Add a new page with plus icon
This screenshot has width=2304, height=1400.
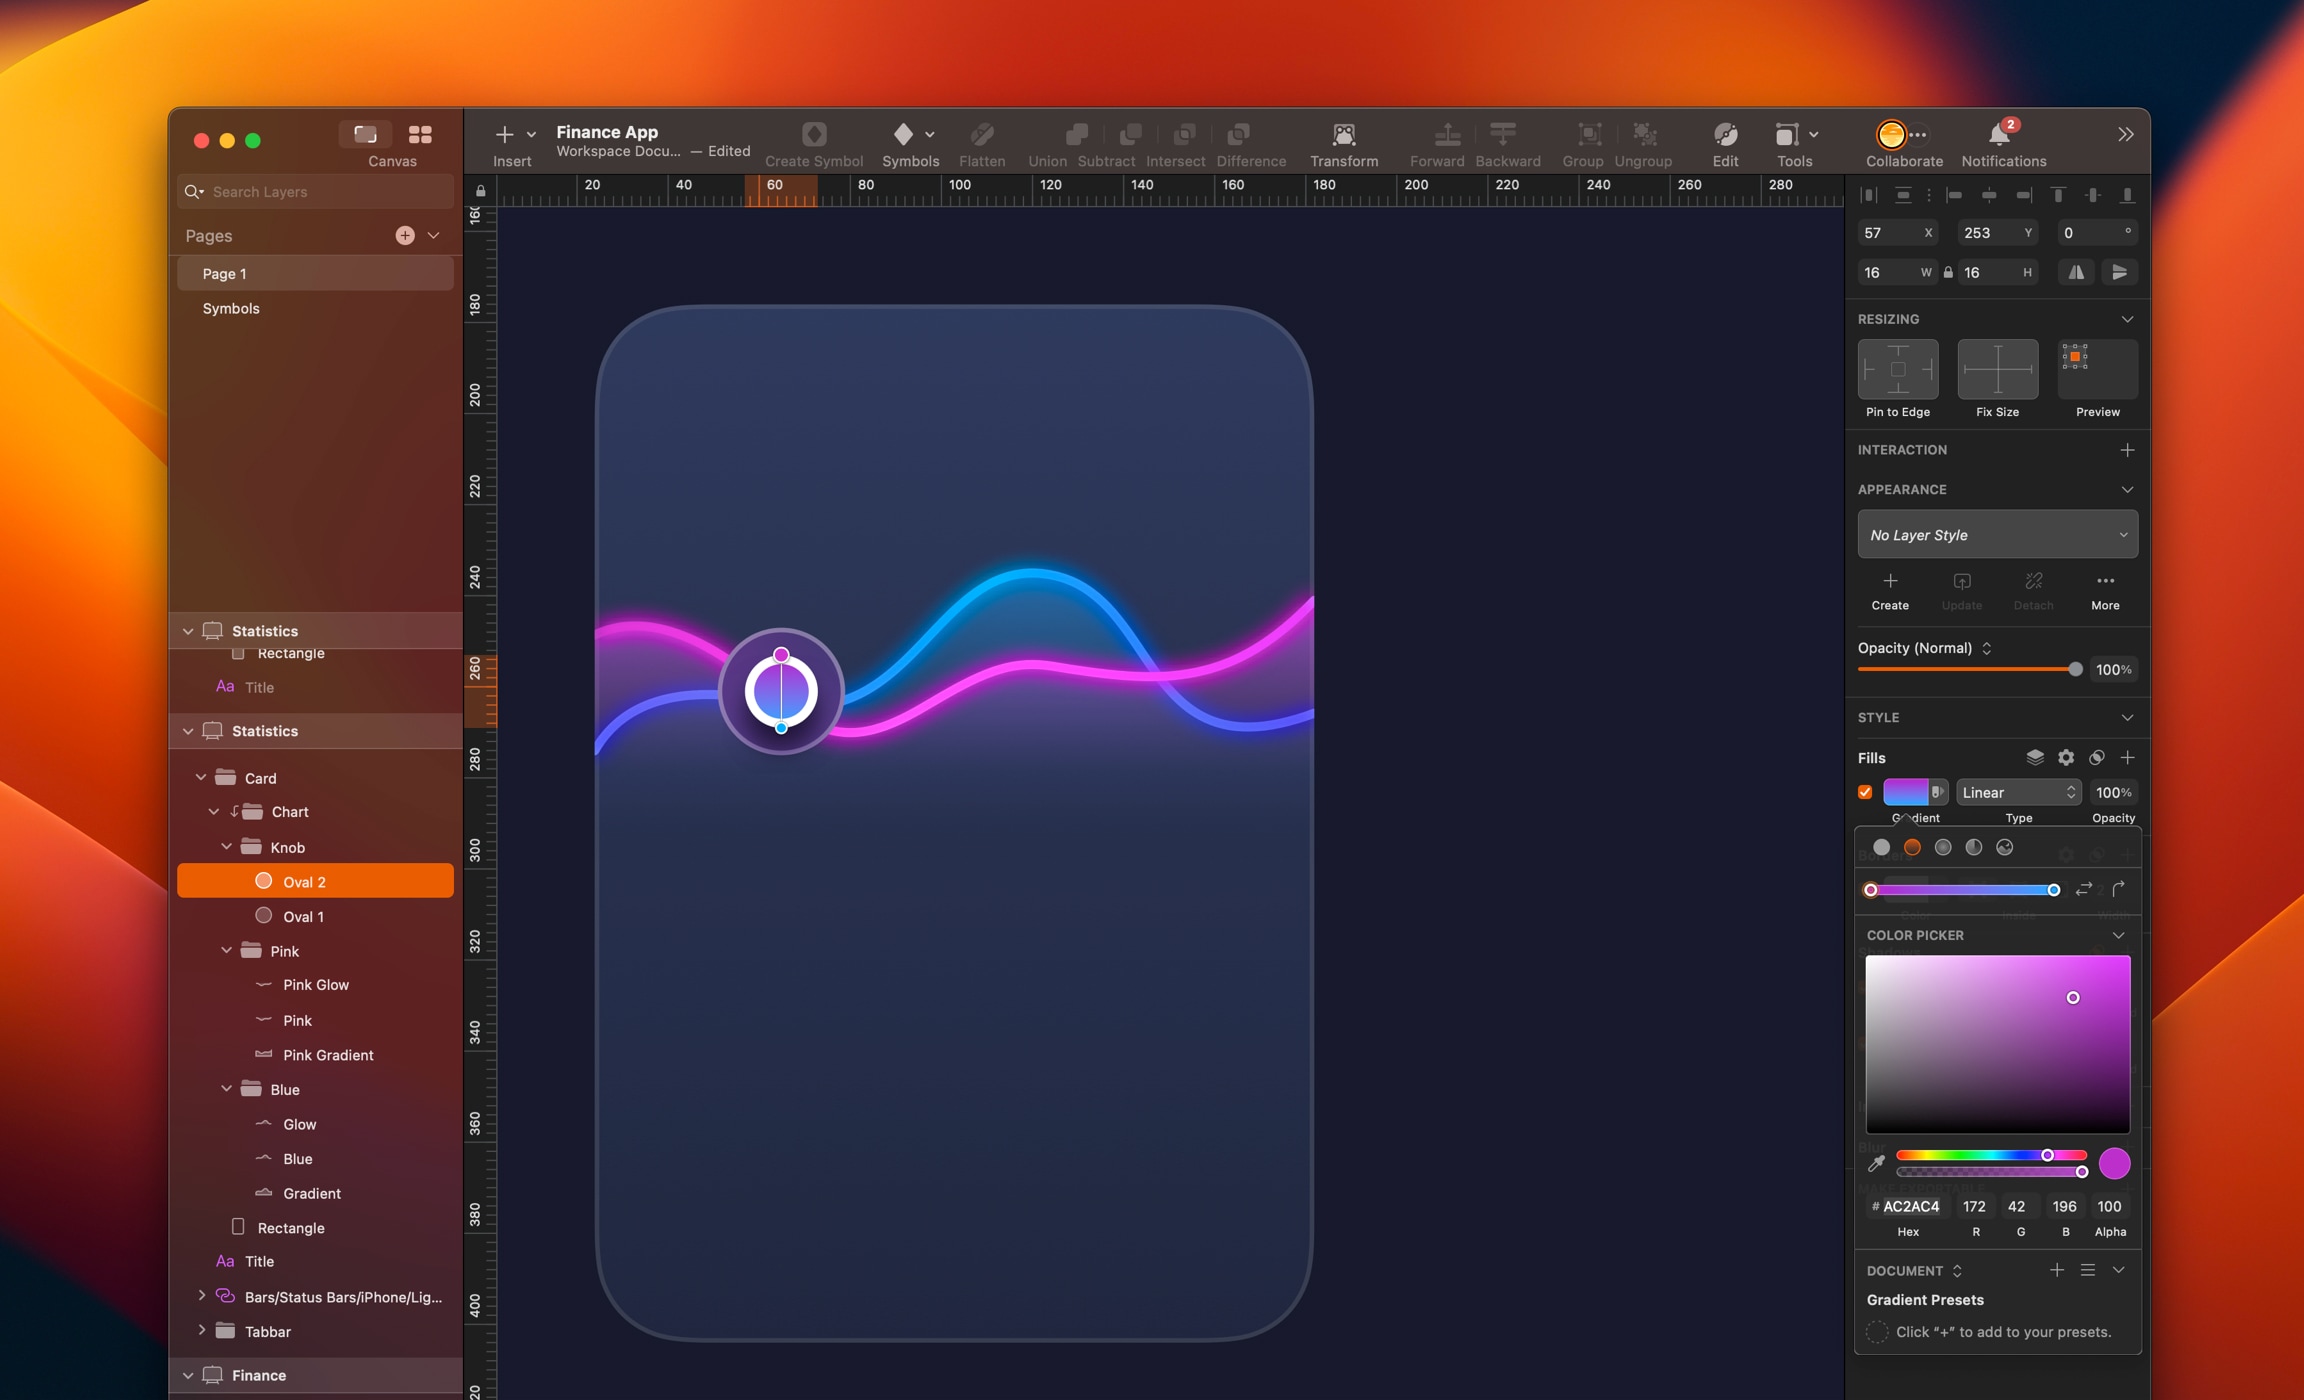404,235
